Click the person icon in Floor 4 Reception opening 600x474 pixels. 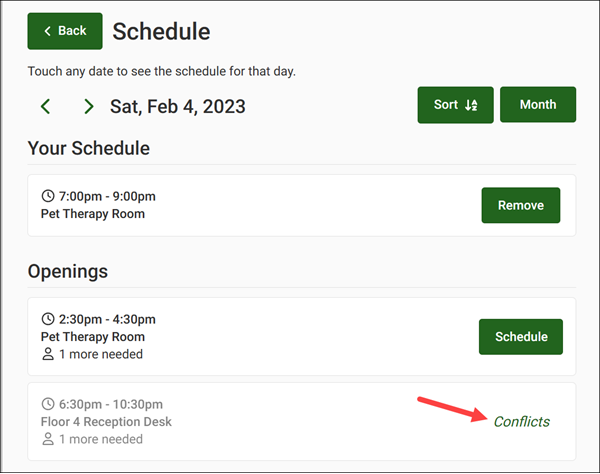(47, 439)
